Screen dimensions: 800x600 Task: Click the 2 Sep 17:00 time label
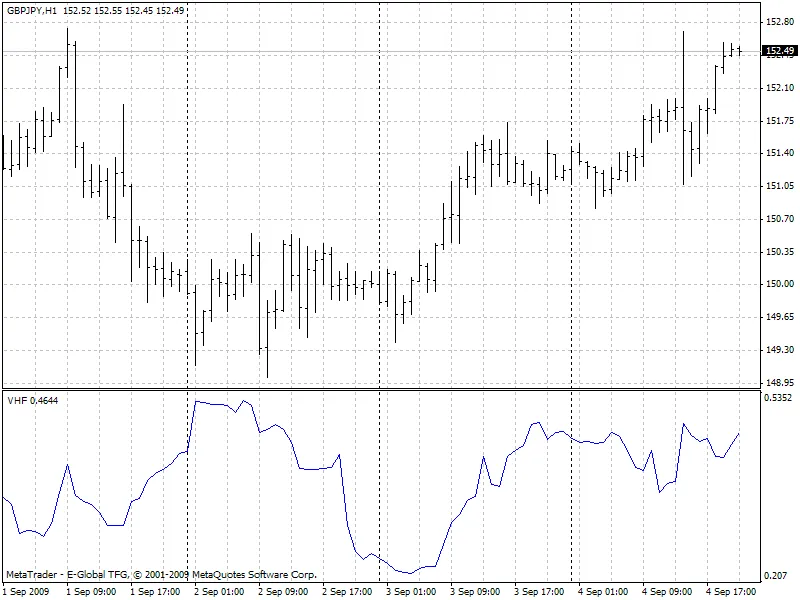click(346, 591)
